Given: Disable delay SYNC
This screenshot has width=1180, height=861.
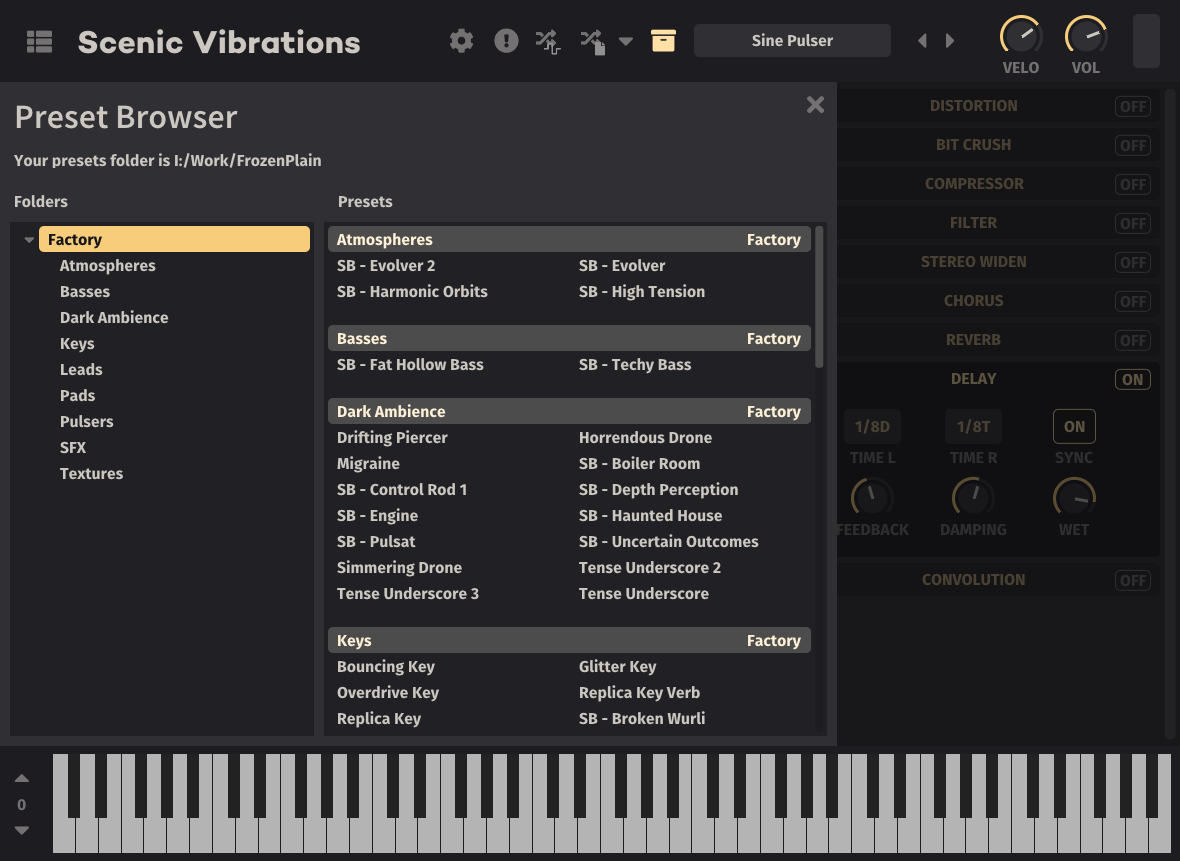Looking at the screenshot, I should 1074,426.
